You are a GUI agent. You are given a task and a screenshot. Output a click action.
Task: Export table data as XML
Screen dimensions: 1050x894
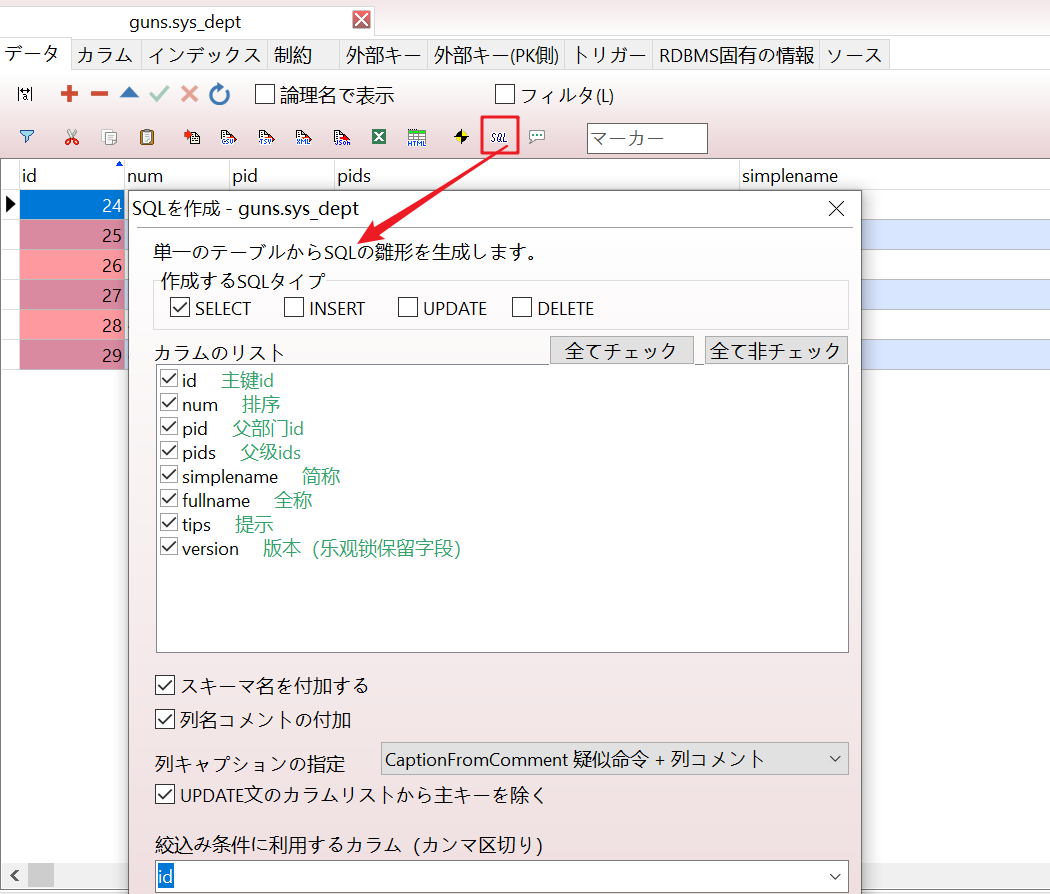[x=301, y=137]
